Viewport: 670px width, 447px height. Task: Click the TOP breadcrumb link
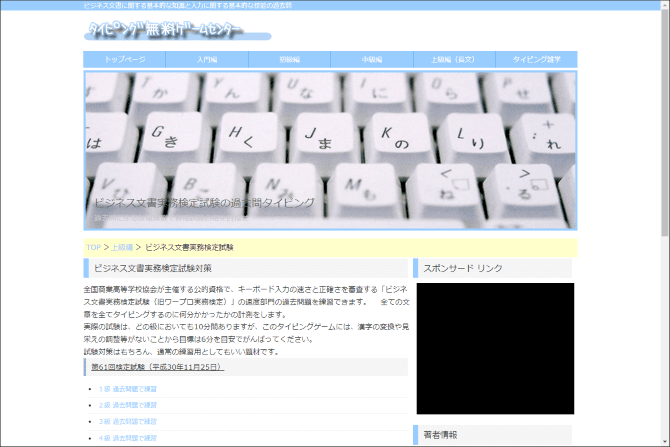(x=93, y=246)
